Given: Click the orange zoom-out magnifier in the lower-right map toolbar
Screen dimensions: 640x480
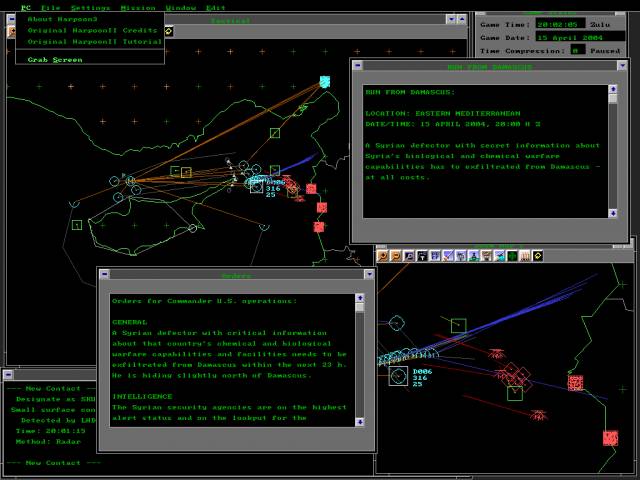Looking at the screenshot, I should click(396, 256).
